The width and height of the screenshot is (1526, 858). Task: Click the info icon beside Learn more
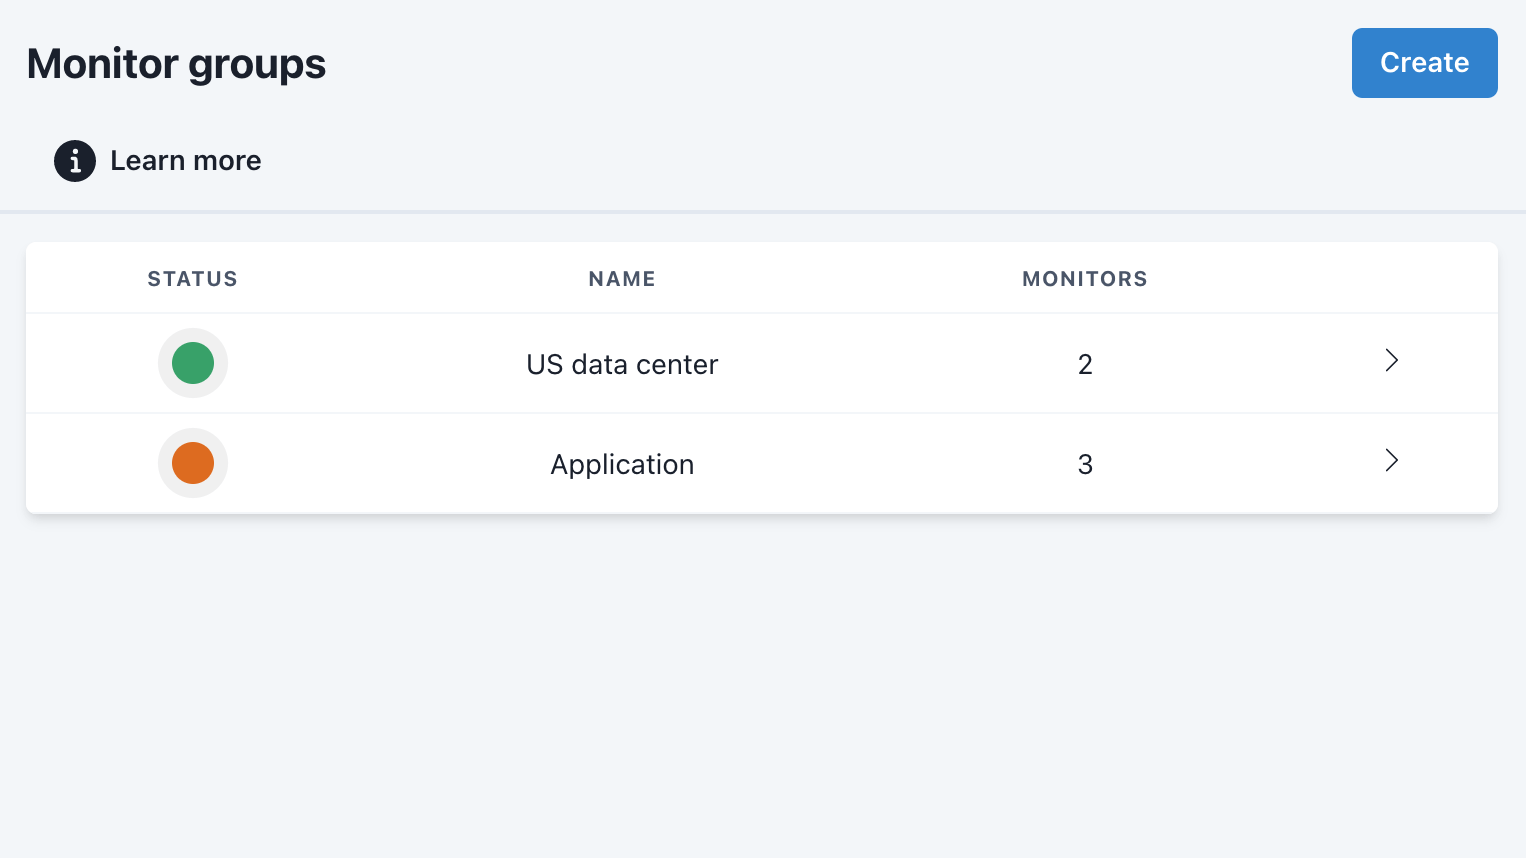click(x=75, y=161)
